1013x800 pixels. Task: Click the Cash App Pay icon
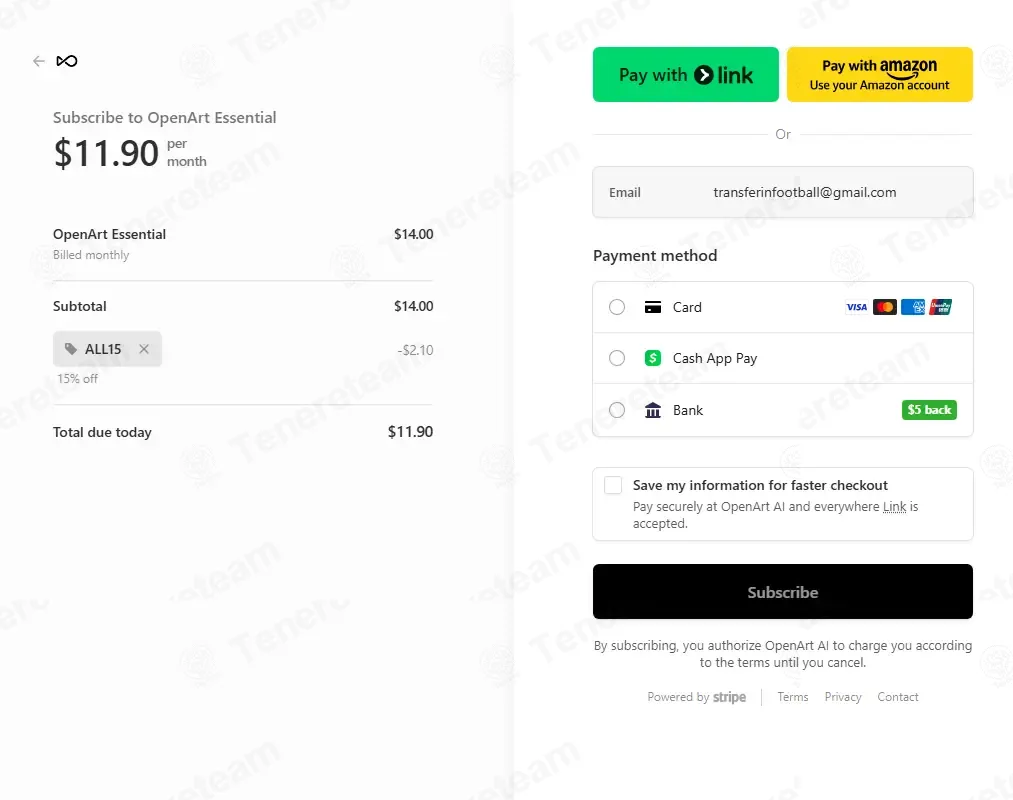pos(653,358)
